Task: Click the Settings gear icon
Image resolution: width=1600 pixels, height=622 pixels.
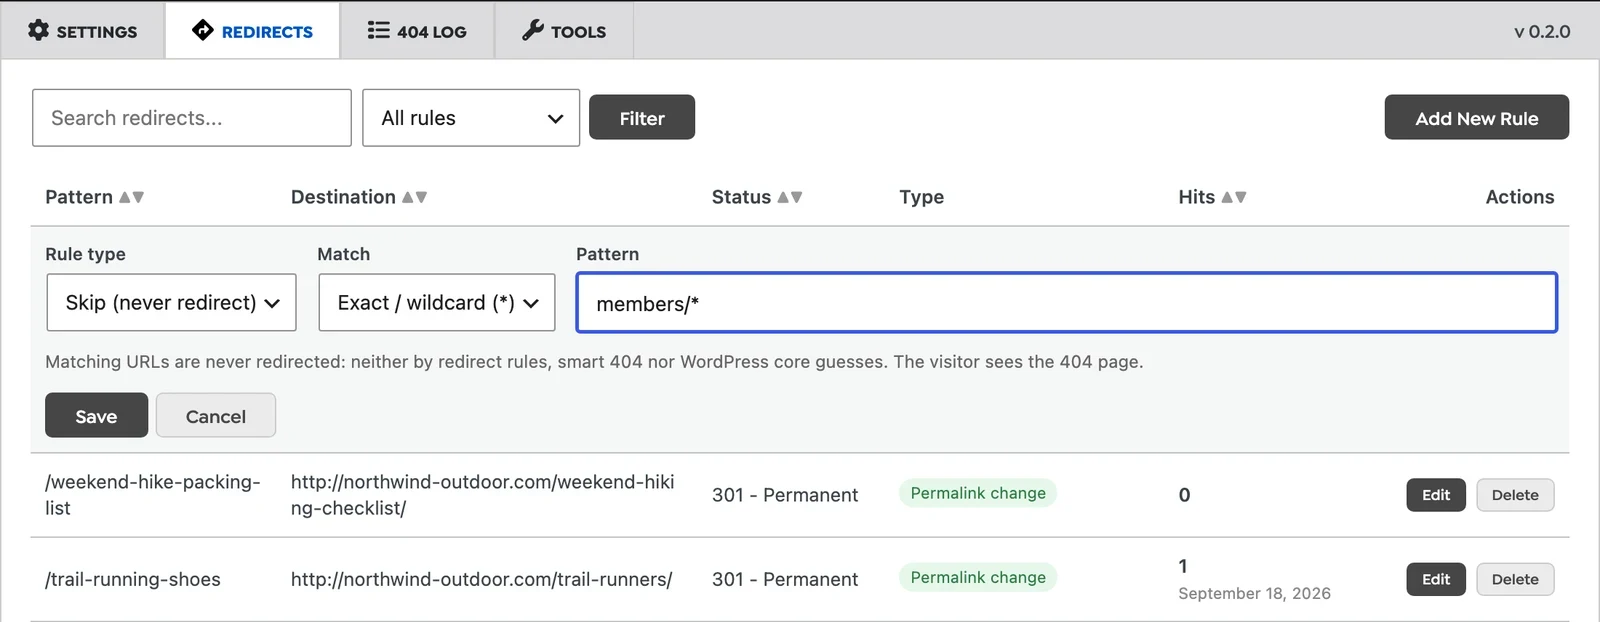Action: 38,30
